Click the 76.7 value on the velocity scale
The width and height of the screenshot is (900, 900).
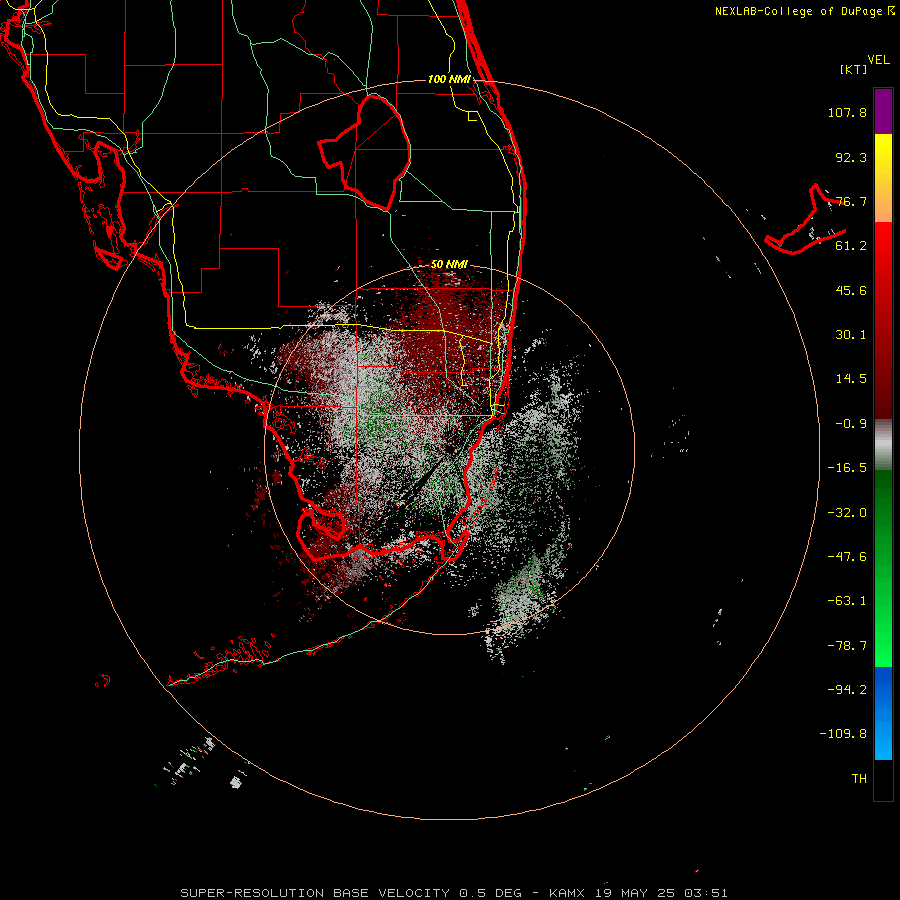coord(851,201)
